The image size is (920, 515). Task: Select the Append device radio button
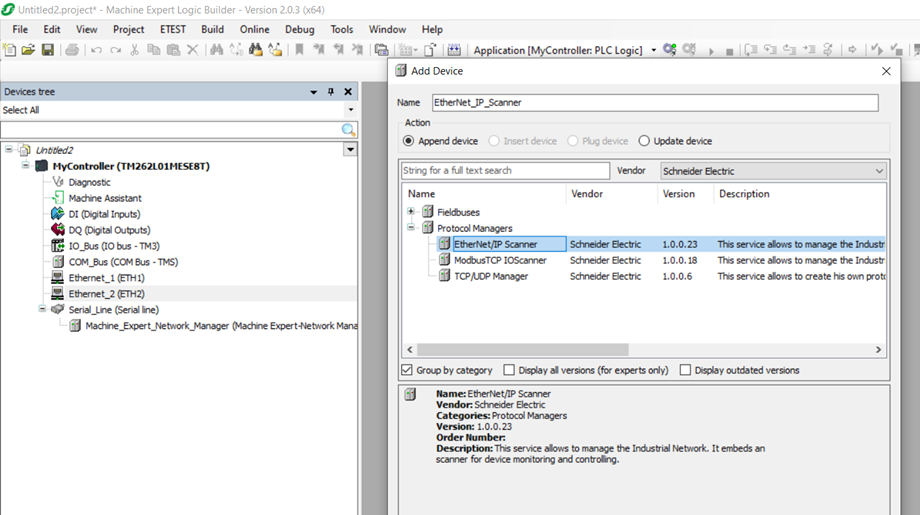pyautogui.click(x=408, y=141)
